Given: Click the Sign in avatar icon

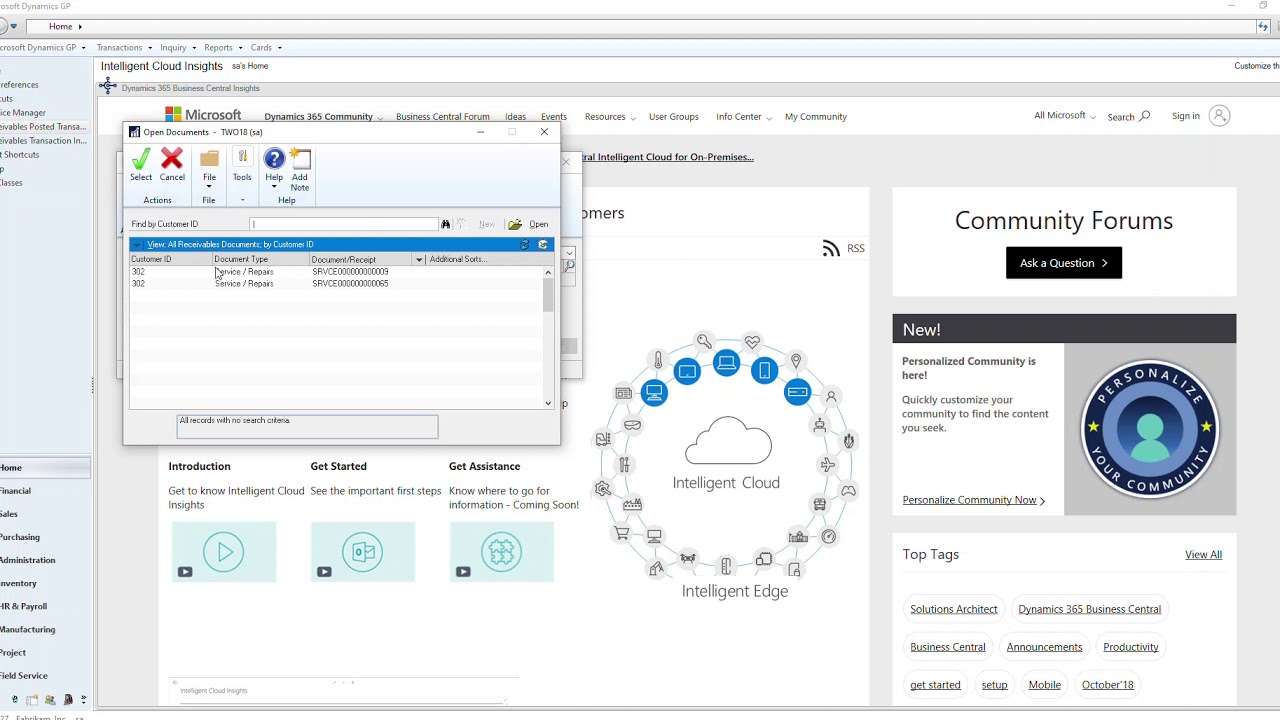Looking at the screenshot, I should [x=1219, y=116].
